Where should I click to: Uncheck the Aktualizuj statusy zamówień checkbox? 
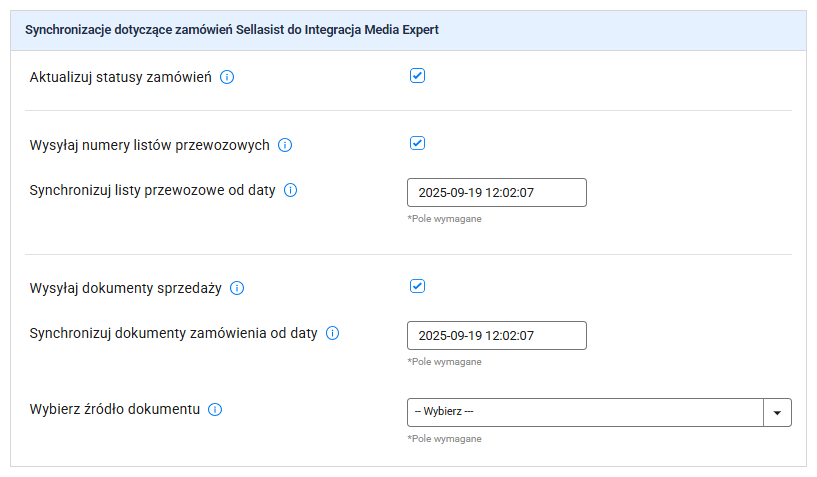[417, 76]
